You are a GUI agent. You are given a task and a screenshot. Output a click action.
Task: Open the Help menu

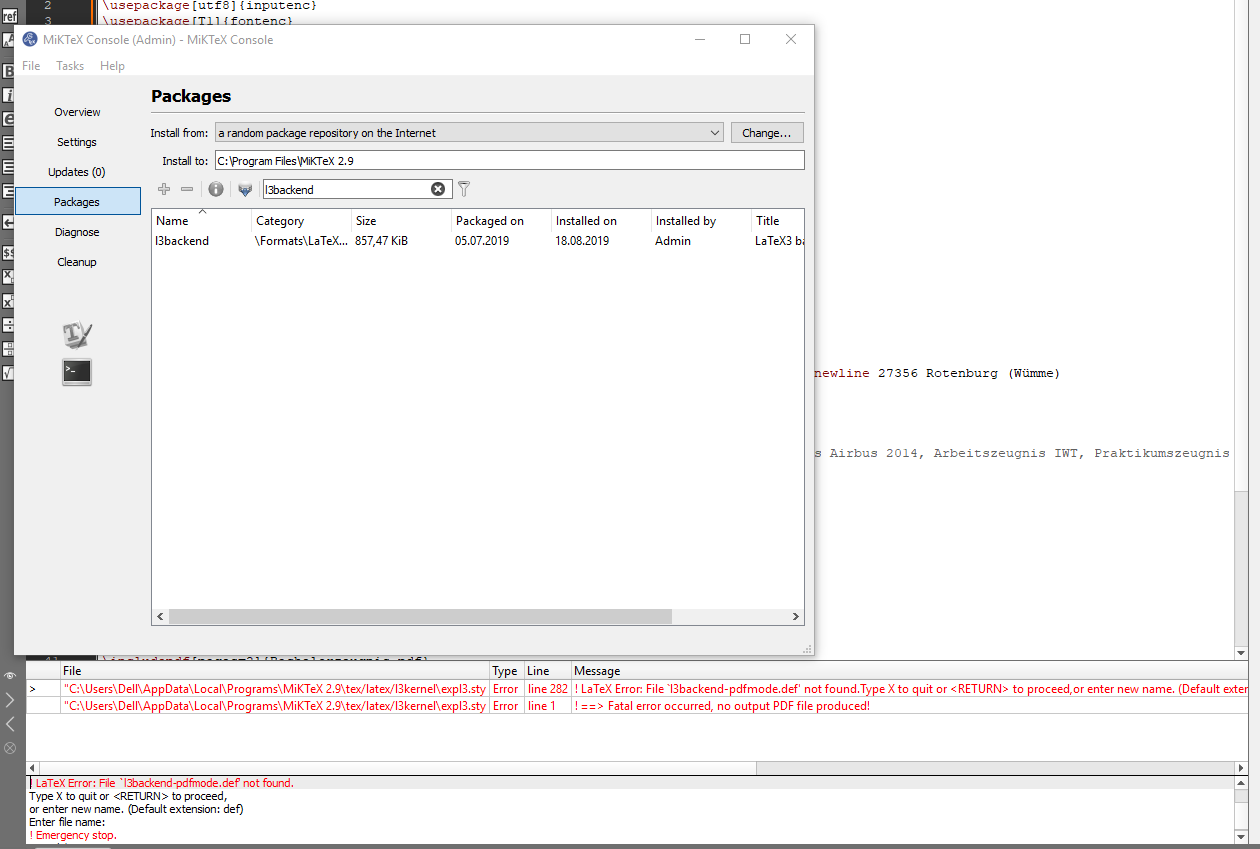[x=112, y=65]
